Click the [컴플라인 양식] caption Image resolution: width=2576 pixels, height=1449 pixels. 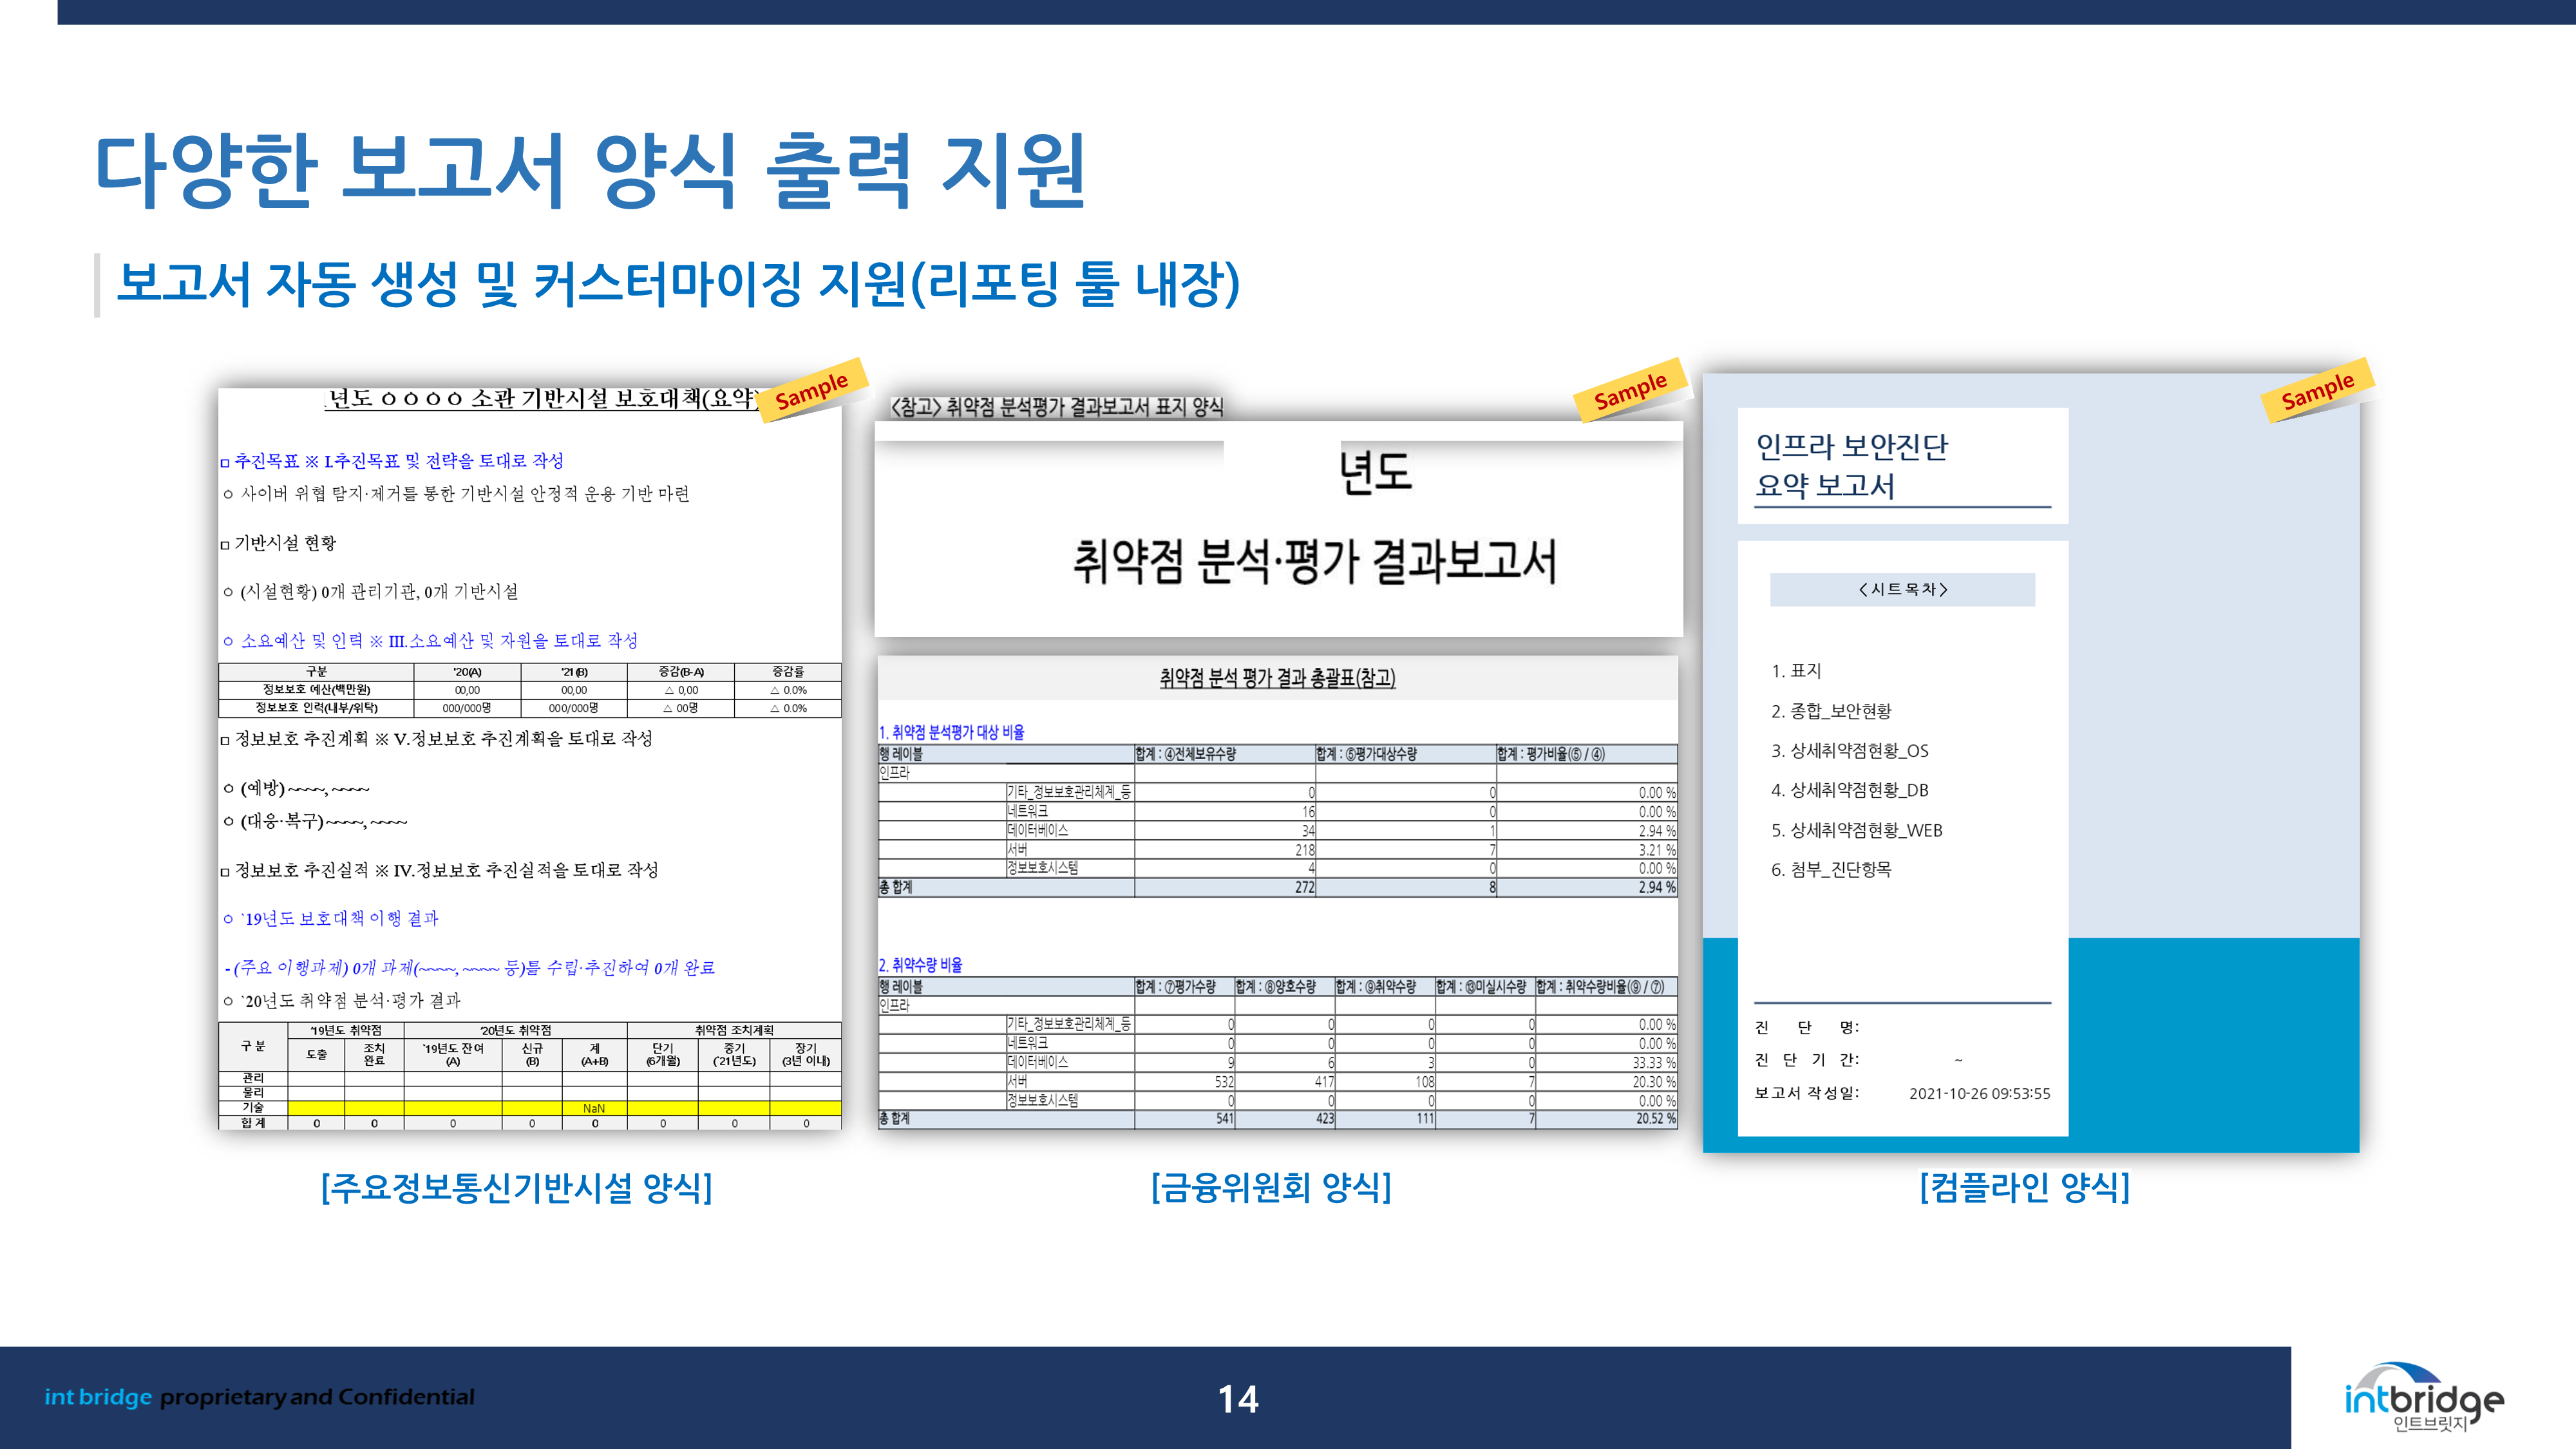point(2024,1188)
